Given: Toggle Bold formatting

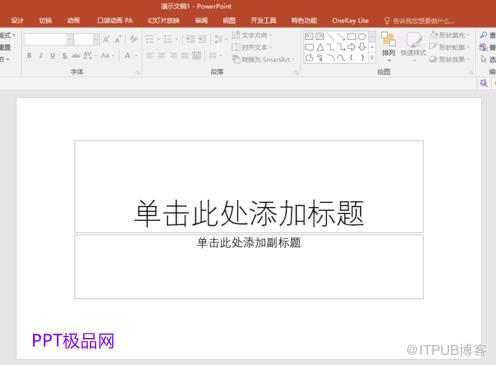Looking at the screenshot, I should tap(29, 55).
